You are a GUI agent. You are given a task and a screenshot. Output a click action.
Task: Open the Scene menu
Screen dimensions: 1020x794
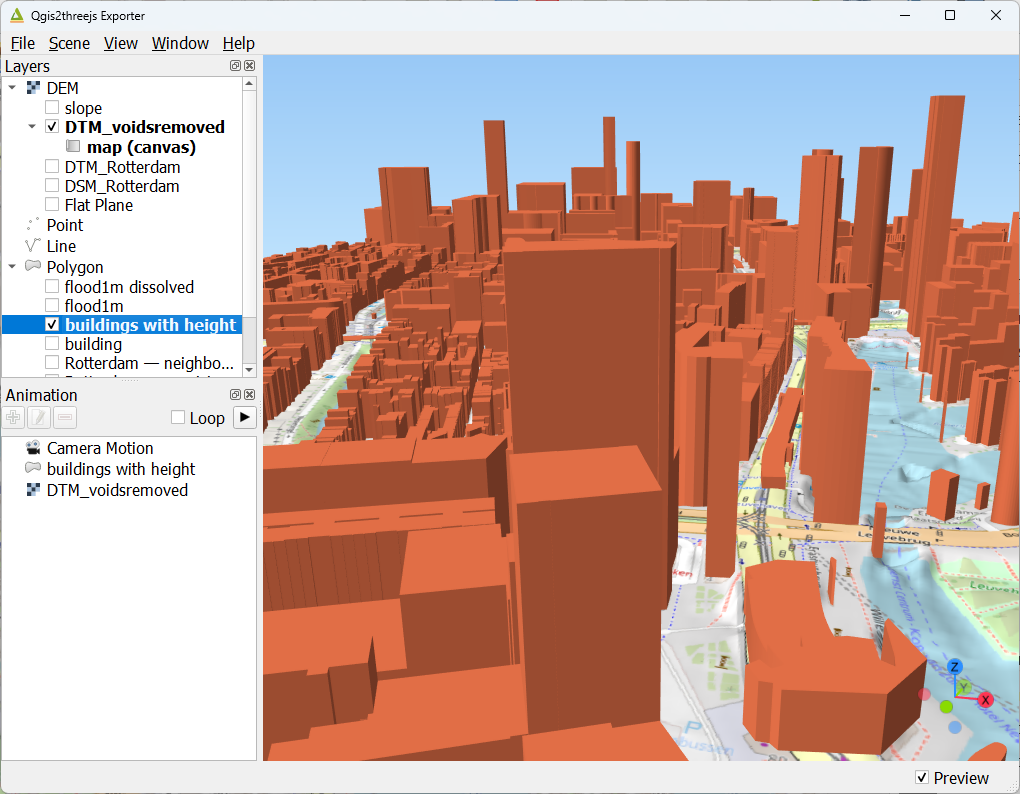[x=69, y=43]
